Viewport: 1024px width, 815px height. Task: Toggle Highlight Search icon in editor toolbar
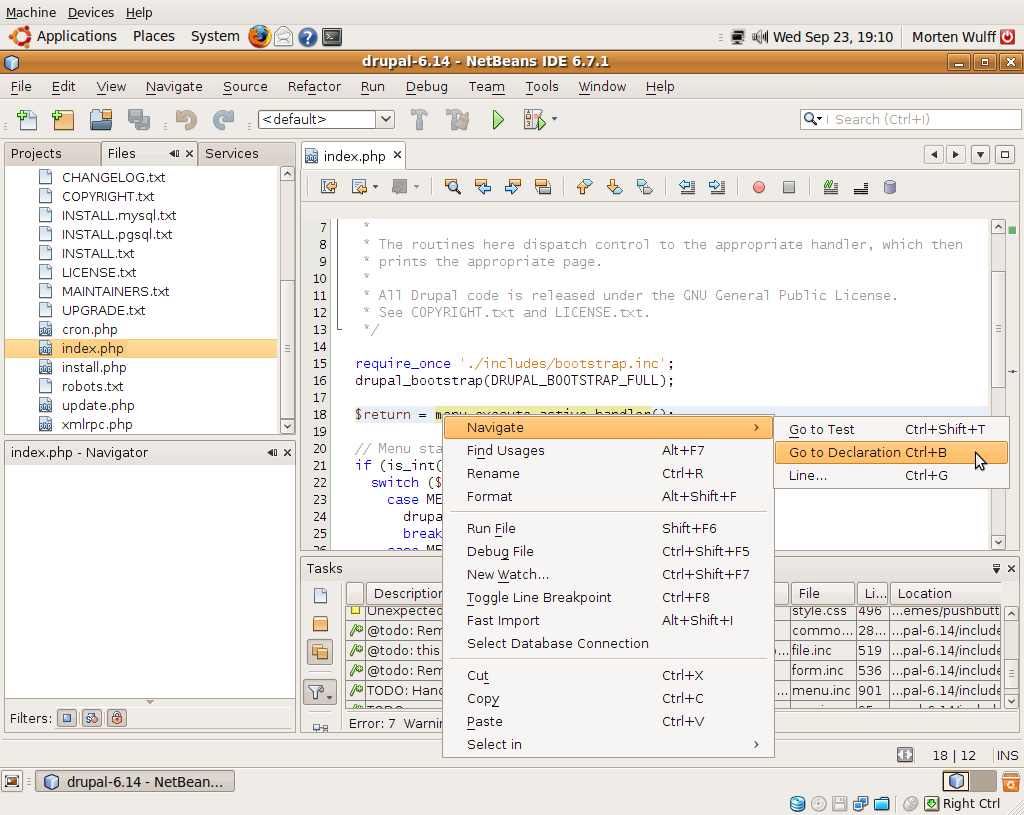pos(543,187)
